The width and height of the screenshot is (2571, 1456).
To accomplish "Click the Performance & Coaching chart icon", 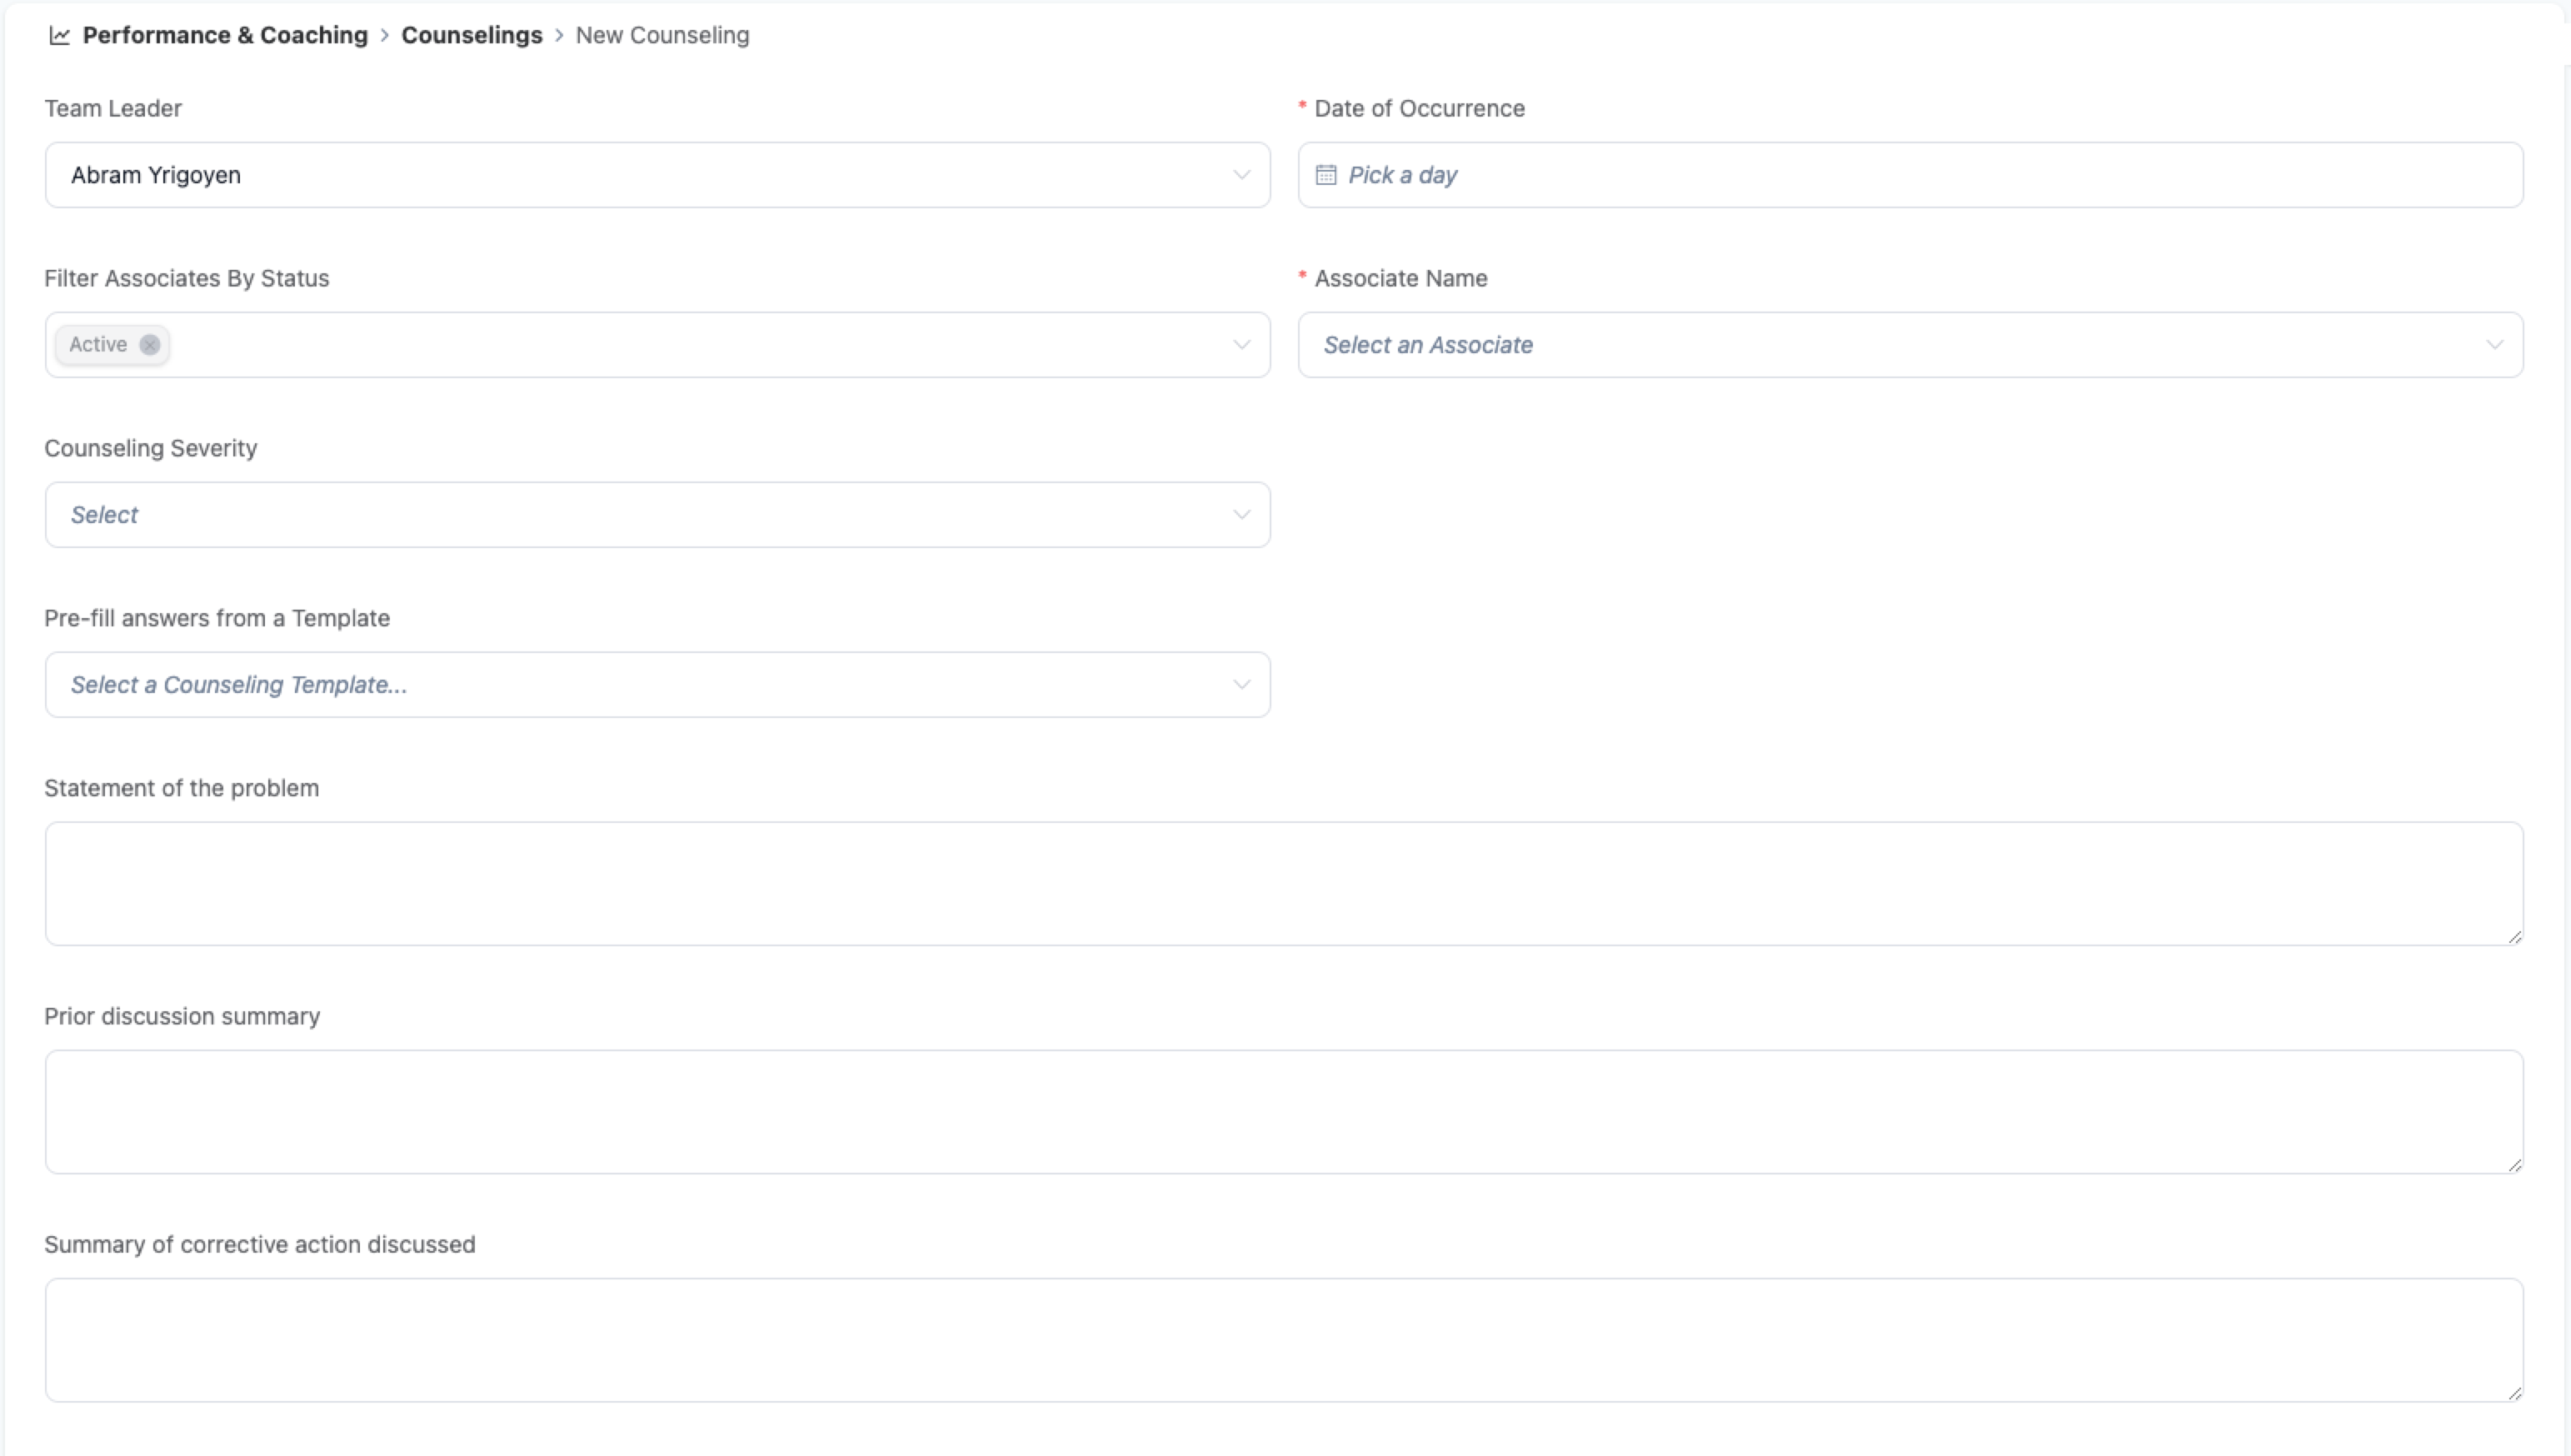I will coord(60,36).
